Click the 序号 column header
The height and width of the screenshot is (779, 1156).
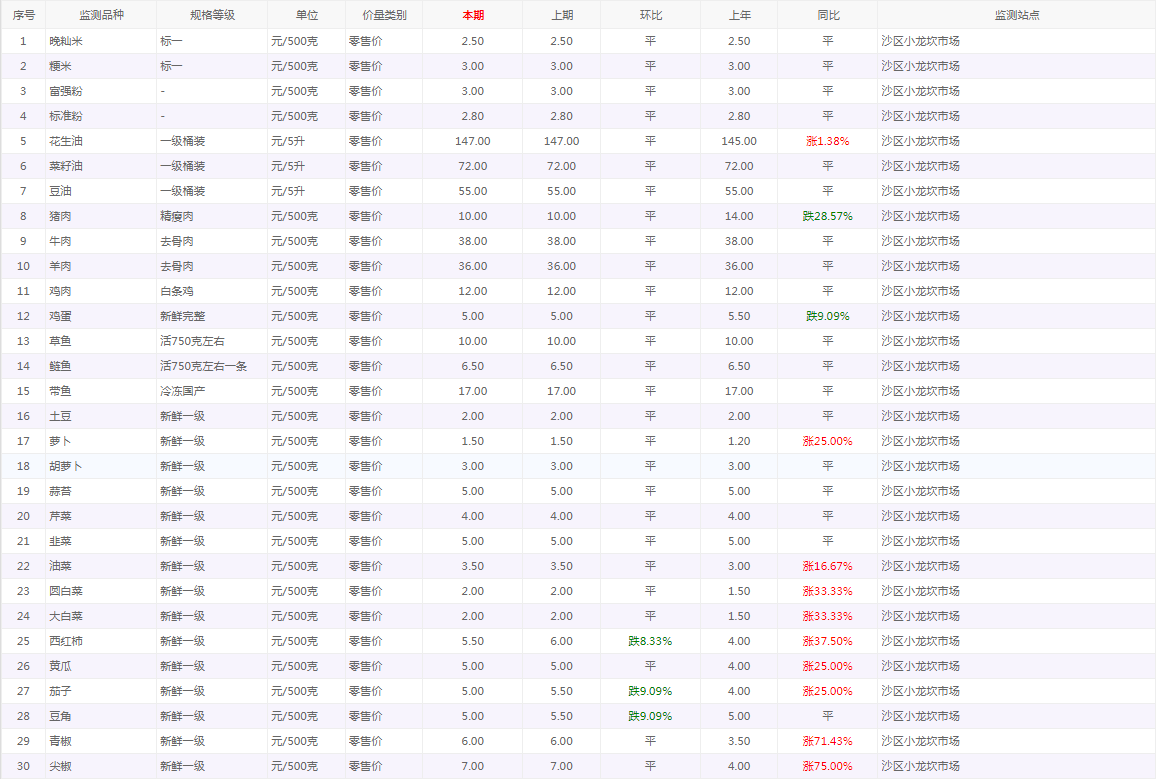tap(23, 15)
